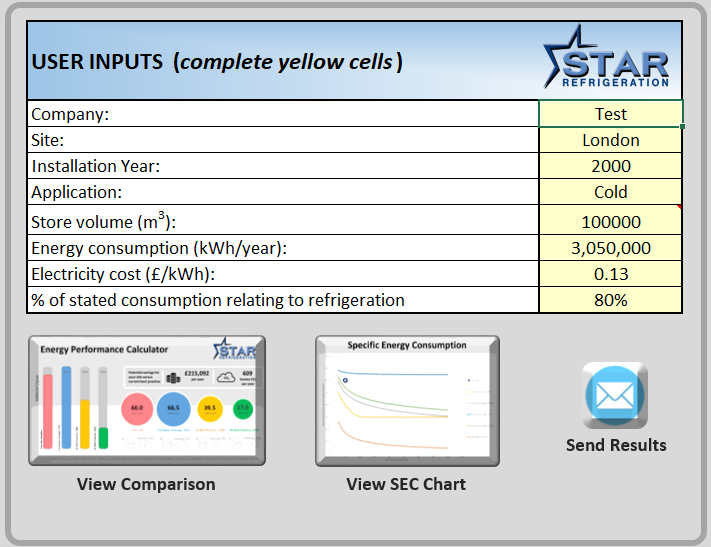This screenshot has width=711, height=547.
Task: Select the Electricity cost cell 0.13
Action: tap(610, 274)
